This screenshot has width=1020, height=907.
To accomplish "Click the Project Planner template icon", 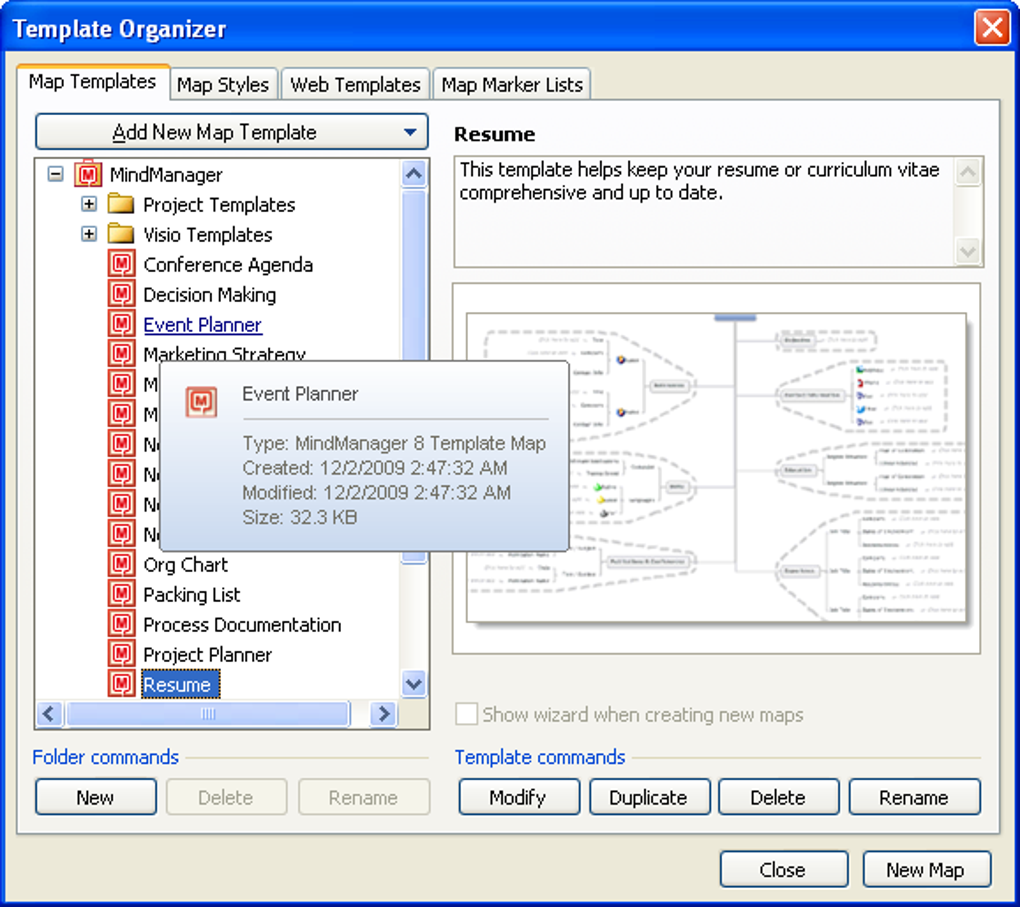I will click(x=121, y=653).
